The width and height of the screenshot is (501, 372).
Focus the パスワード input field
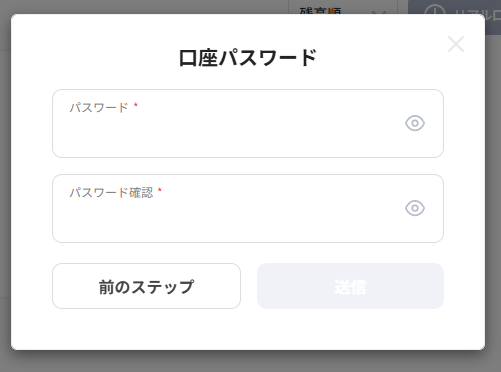click(248, 123)
